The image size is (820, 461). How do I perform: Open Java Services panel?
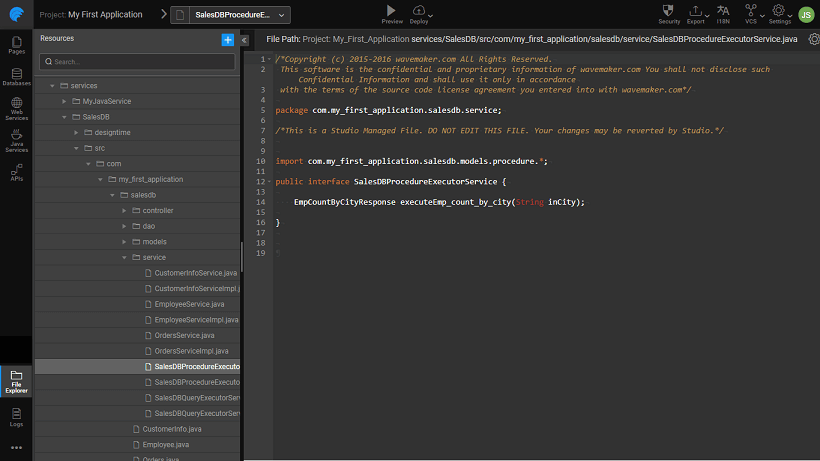point(16,141)
